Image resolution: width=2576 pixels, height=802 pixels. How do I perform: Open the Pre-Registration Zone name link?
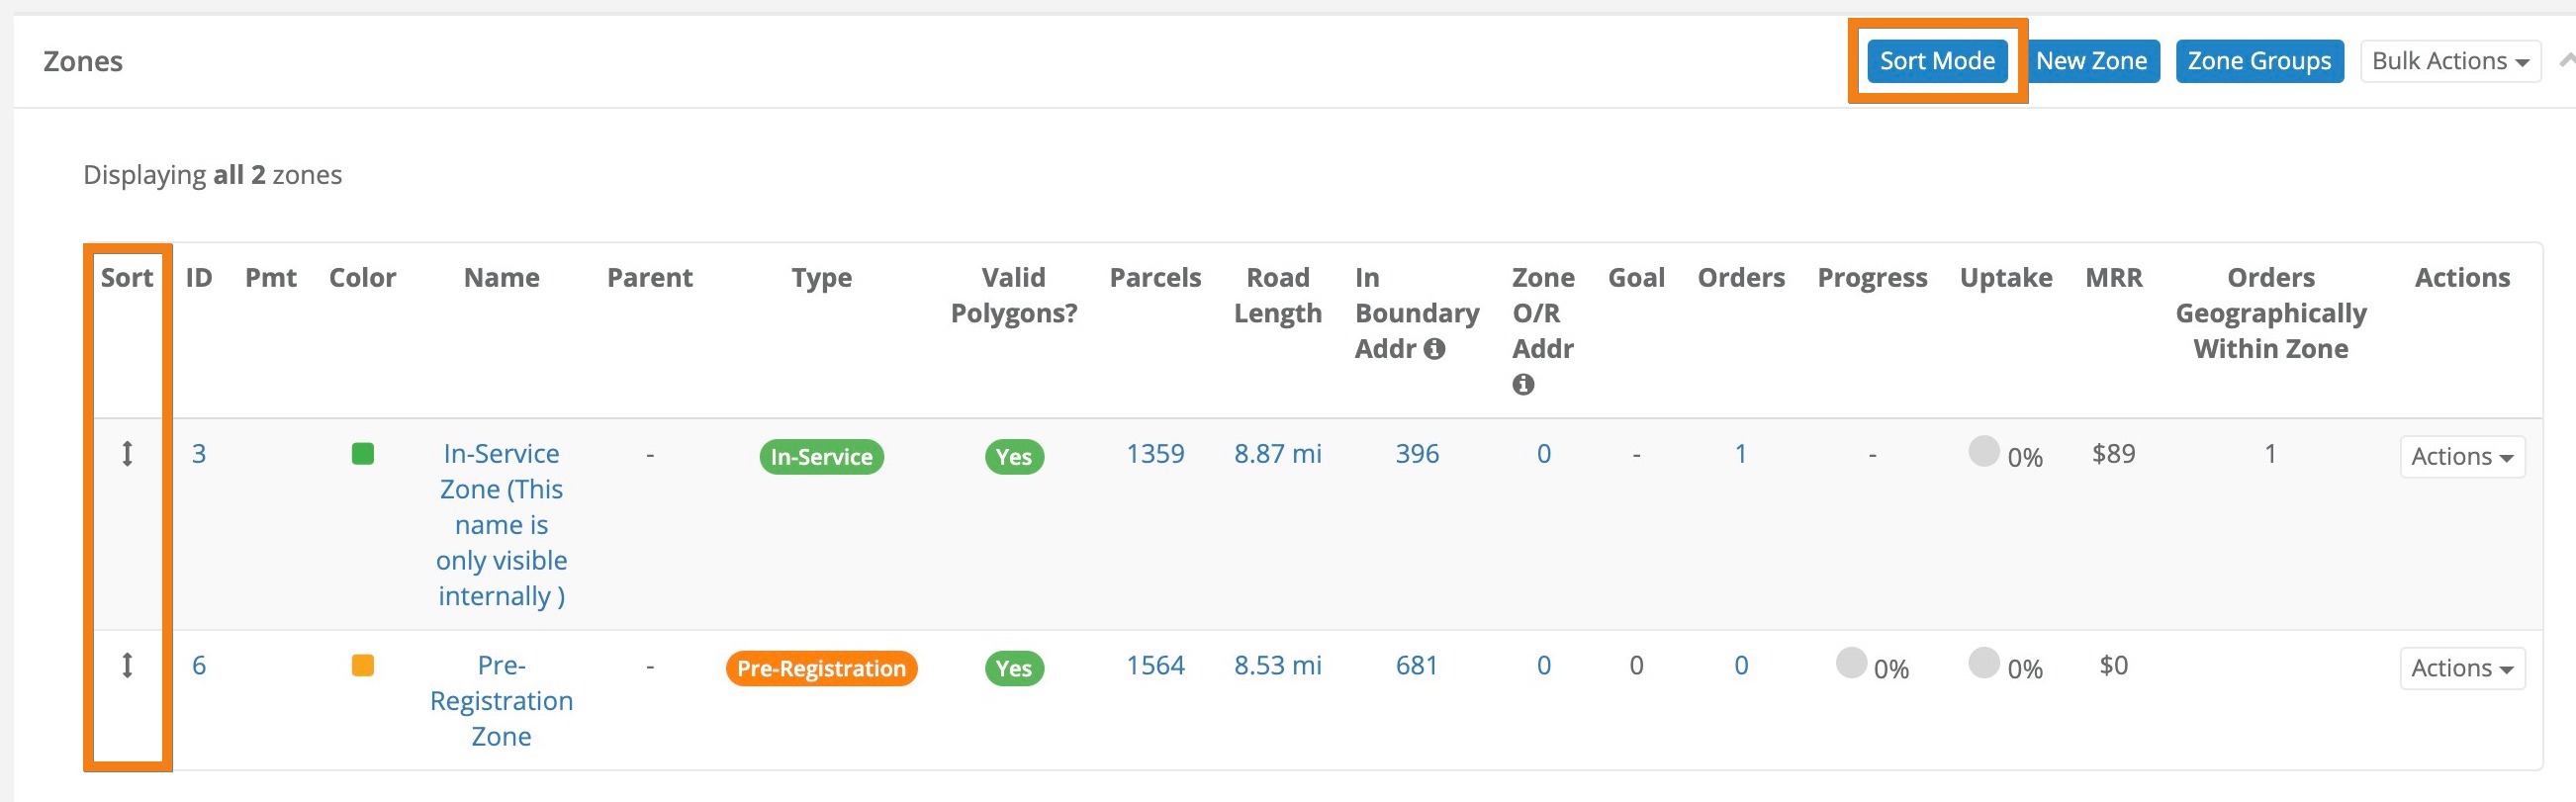(501, 700)
